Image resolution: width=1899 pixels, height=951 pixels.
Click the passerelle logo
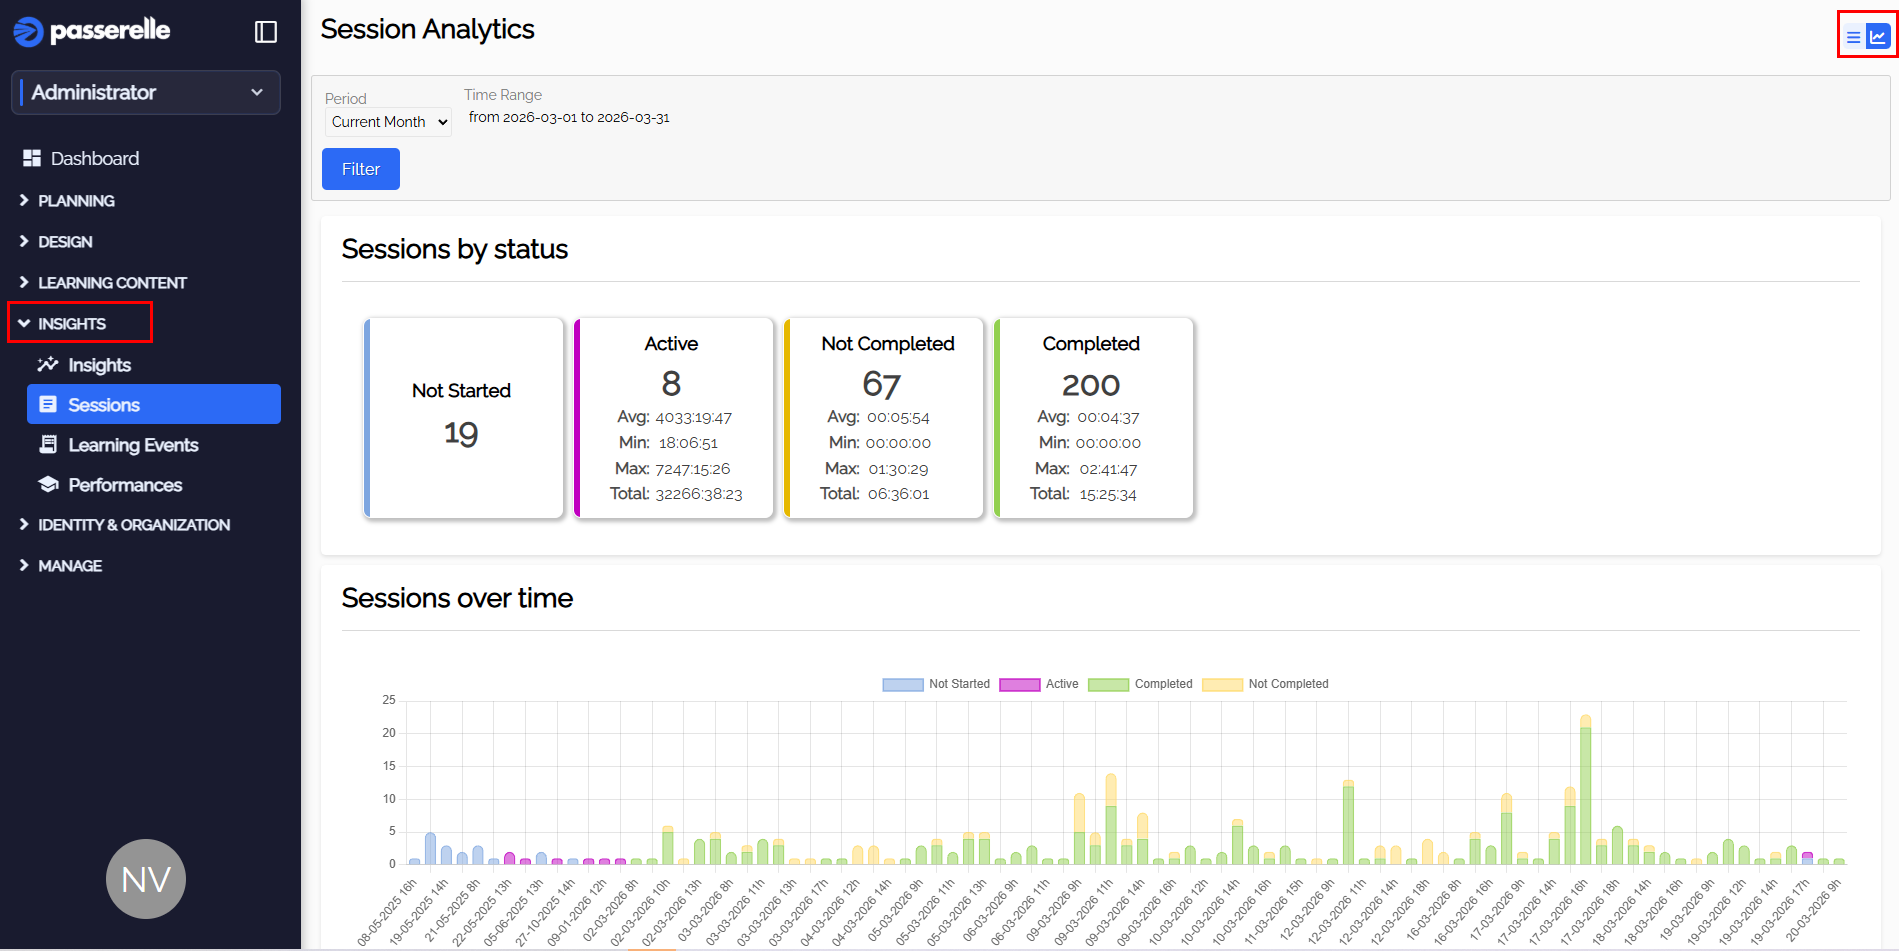[92, 31]
